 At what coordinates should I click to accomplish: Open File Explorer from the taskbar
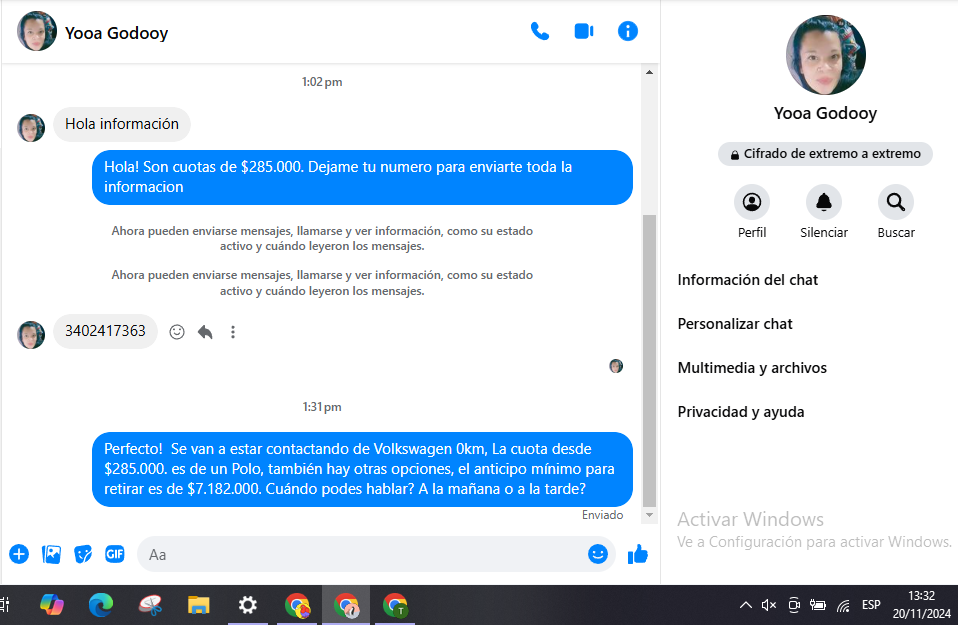coord(199,605)
